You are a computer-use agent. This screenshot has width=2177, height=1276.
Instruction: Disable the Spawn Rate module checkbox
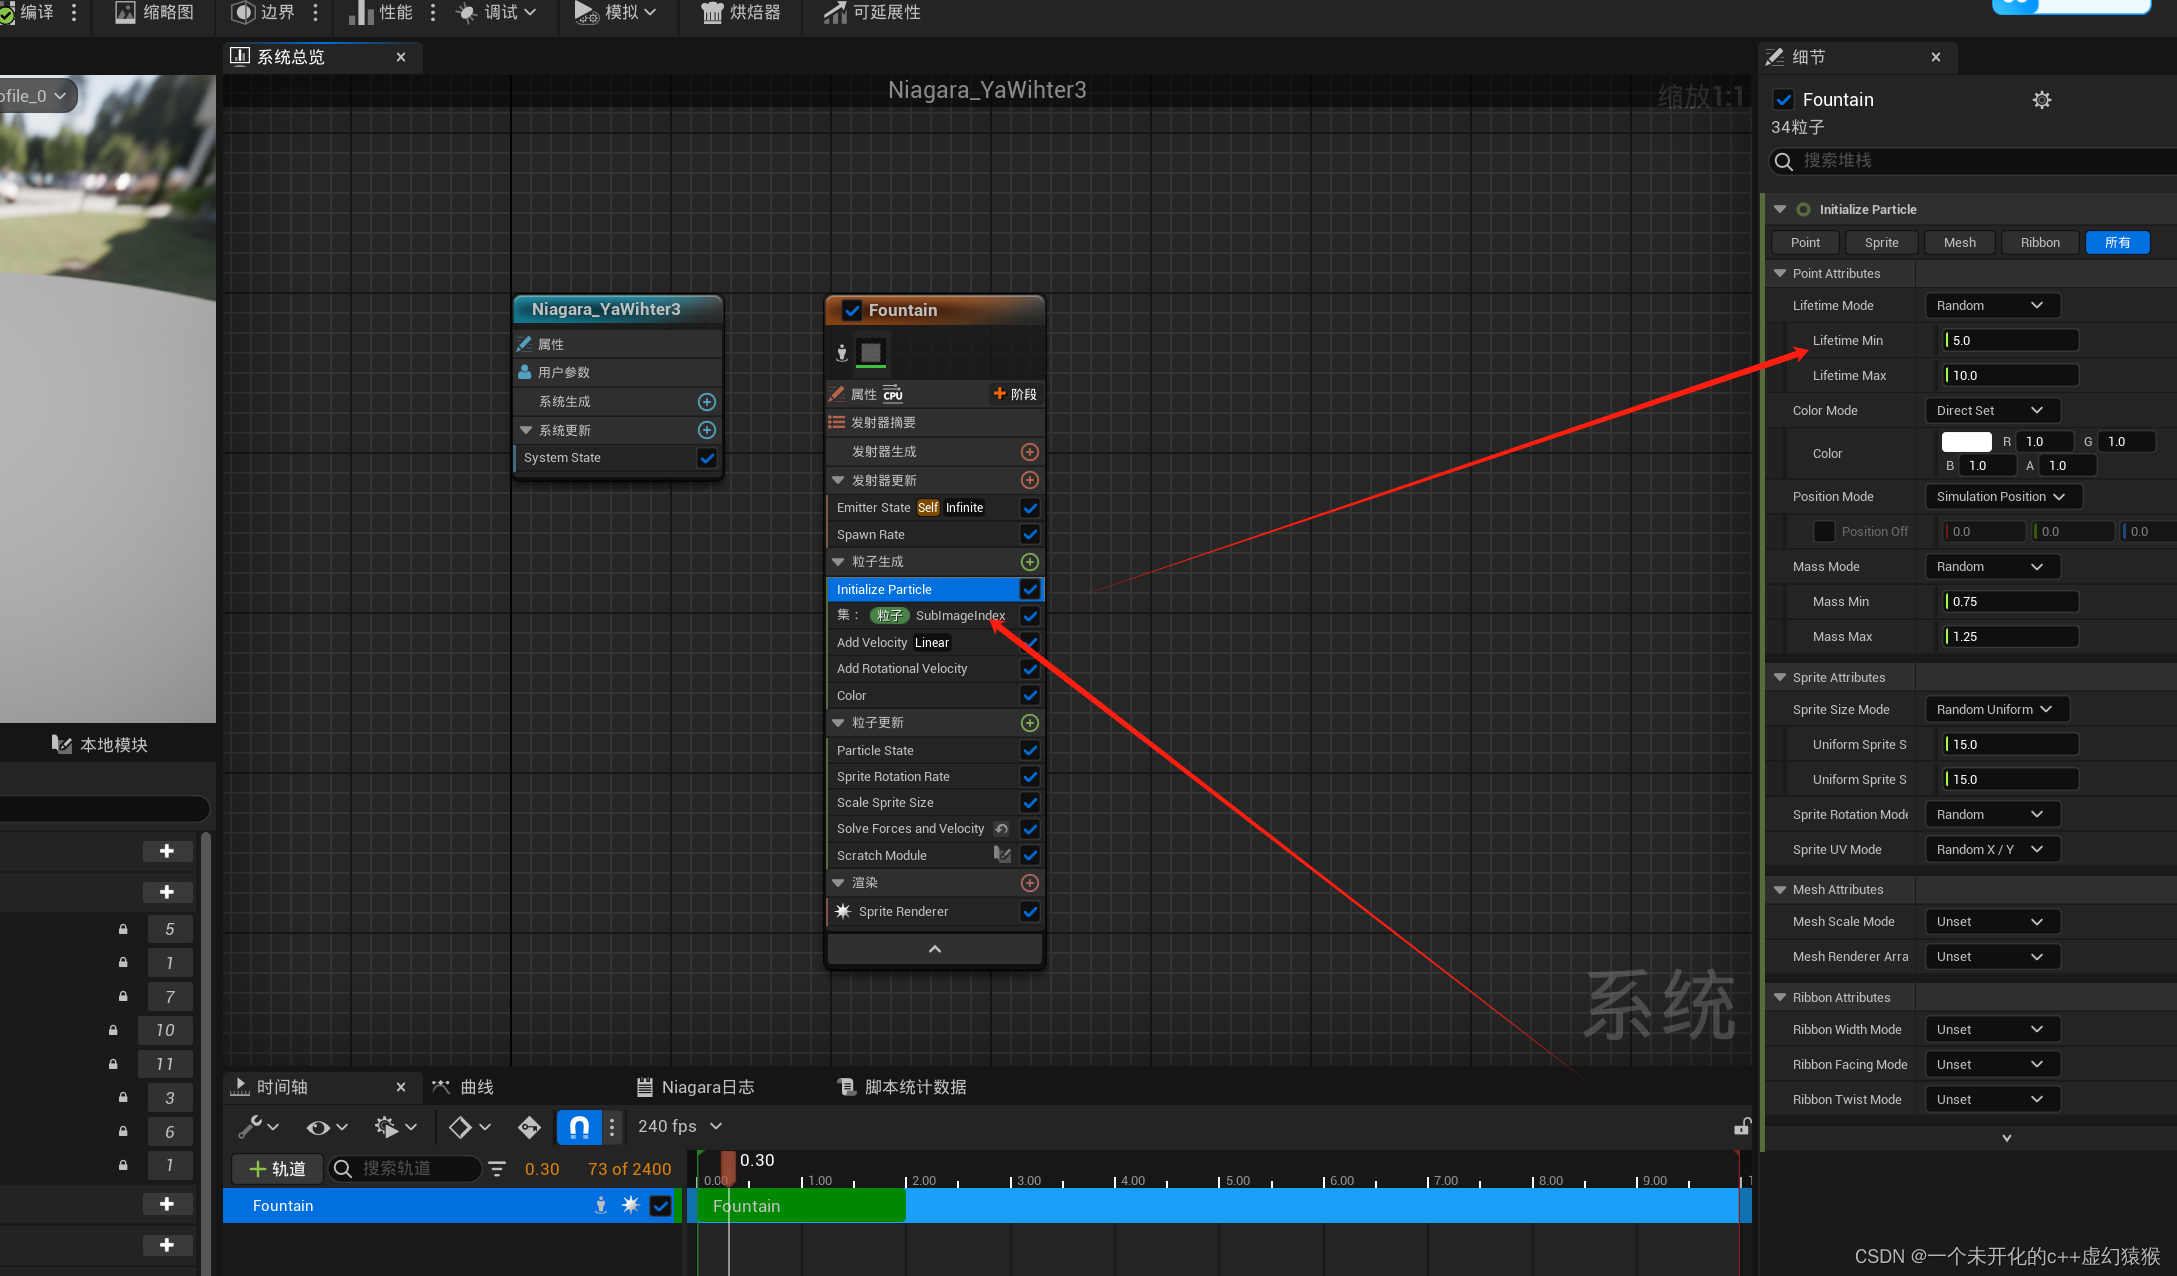pyautogui.click(x=1030, y=535)
